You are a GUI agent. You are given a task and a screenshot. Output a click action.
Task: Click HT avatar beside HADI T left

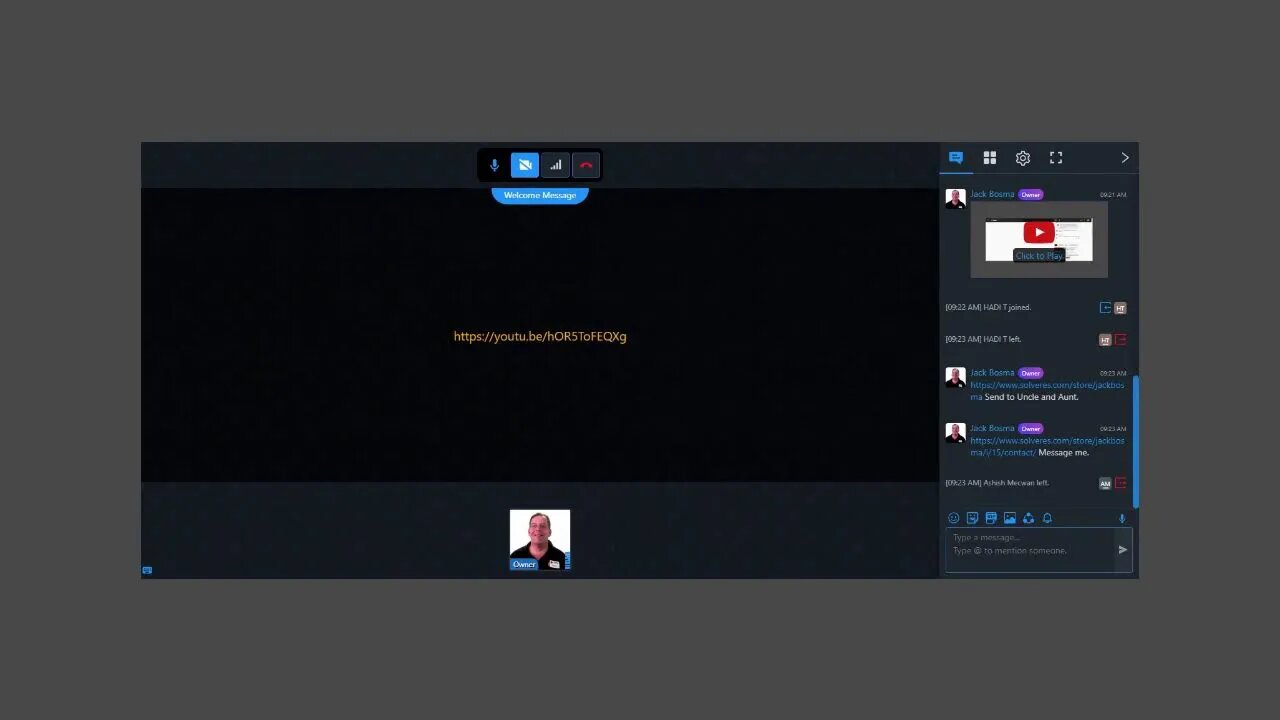pyautogui.click(x=1105, y=340)
